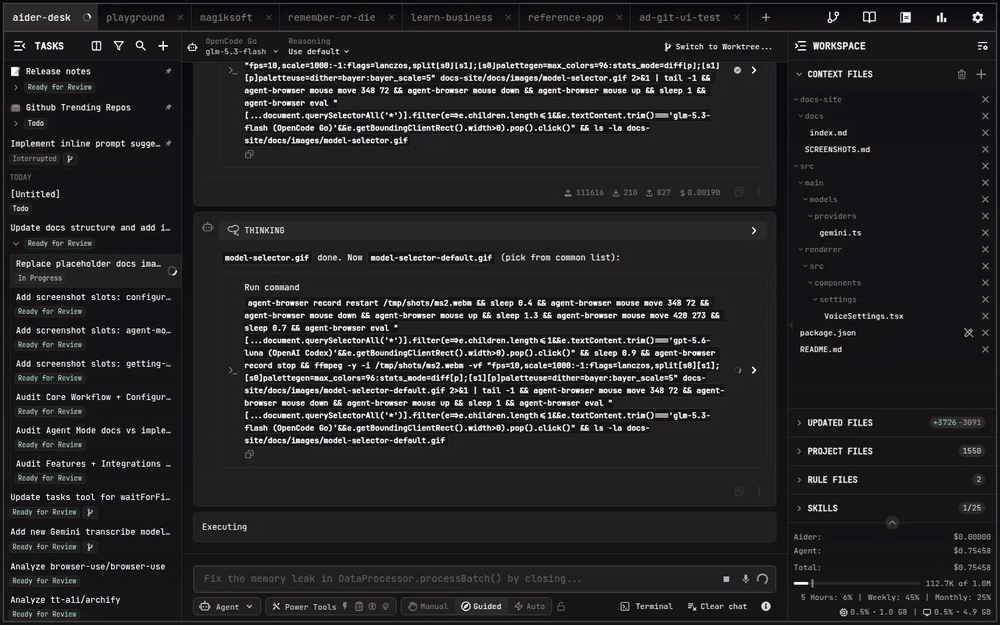
Task: Toggle read-only for package.json
Action: 968,333
